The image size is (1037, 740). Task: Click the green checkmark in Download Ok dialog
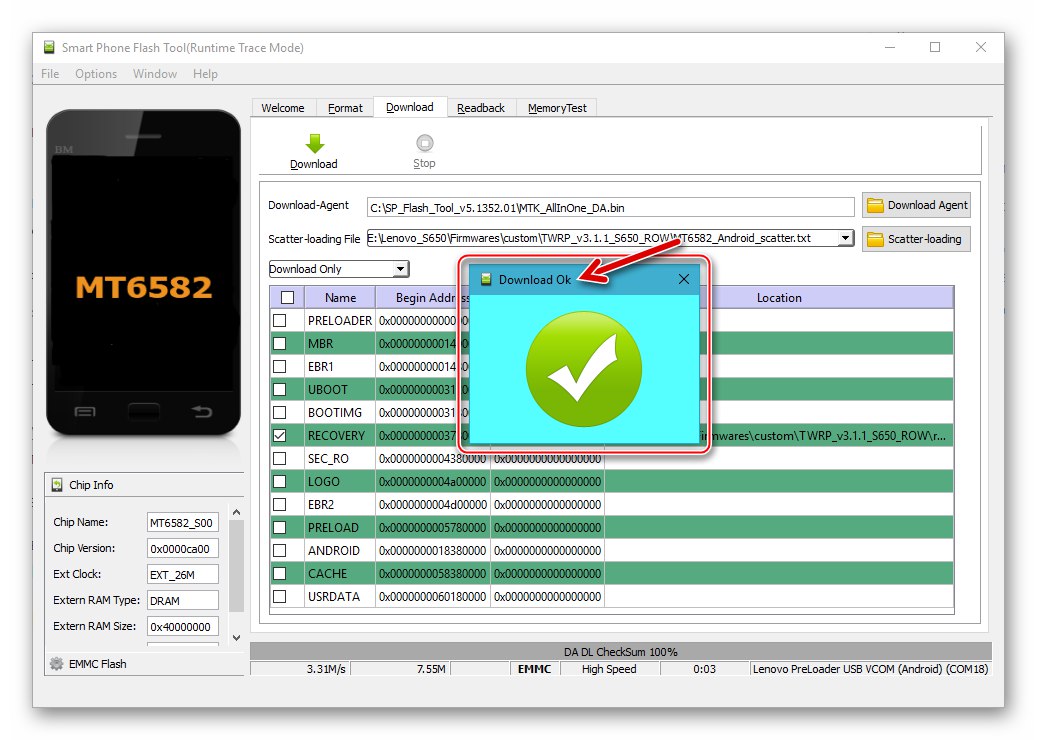click(x=583, y=368)
